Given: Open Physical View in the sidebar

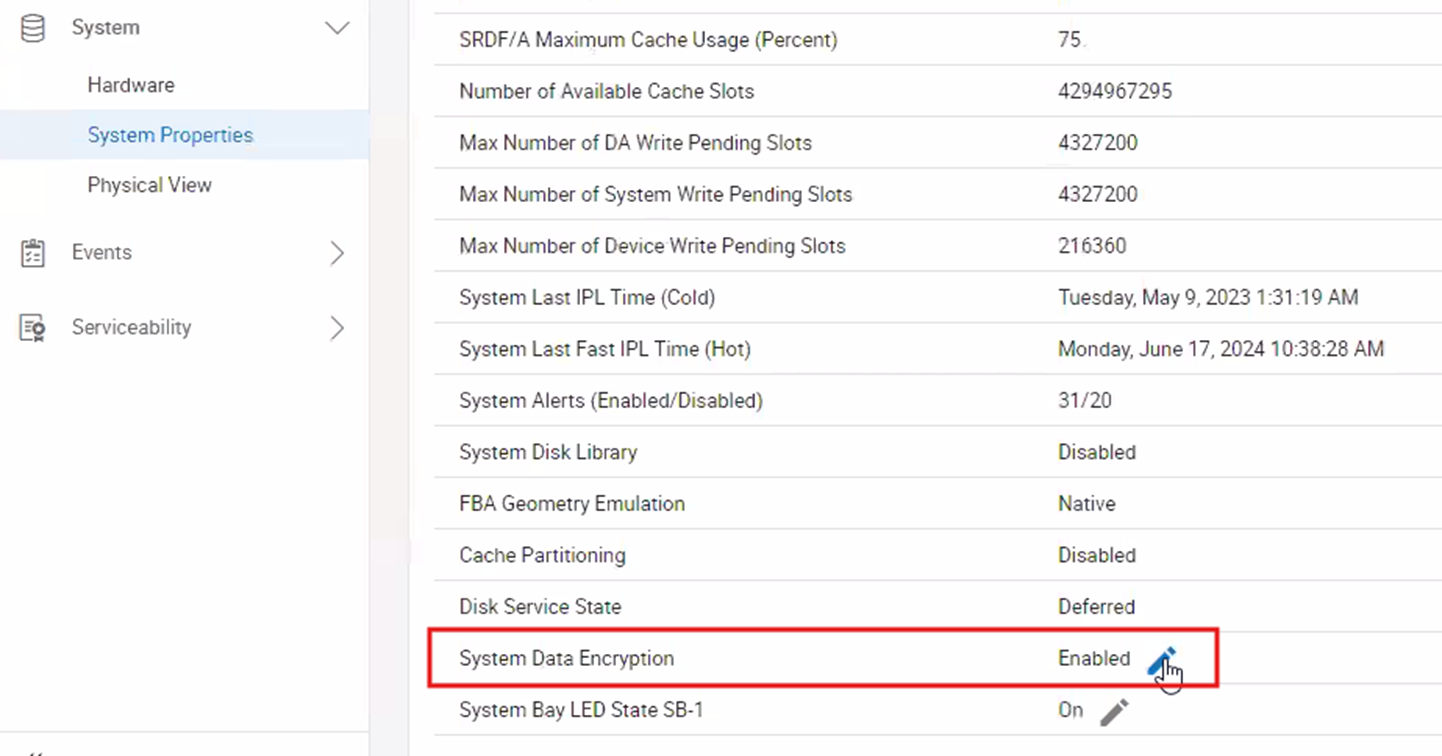Looking at the screenshot, I should (149, 185).
